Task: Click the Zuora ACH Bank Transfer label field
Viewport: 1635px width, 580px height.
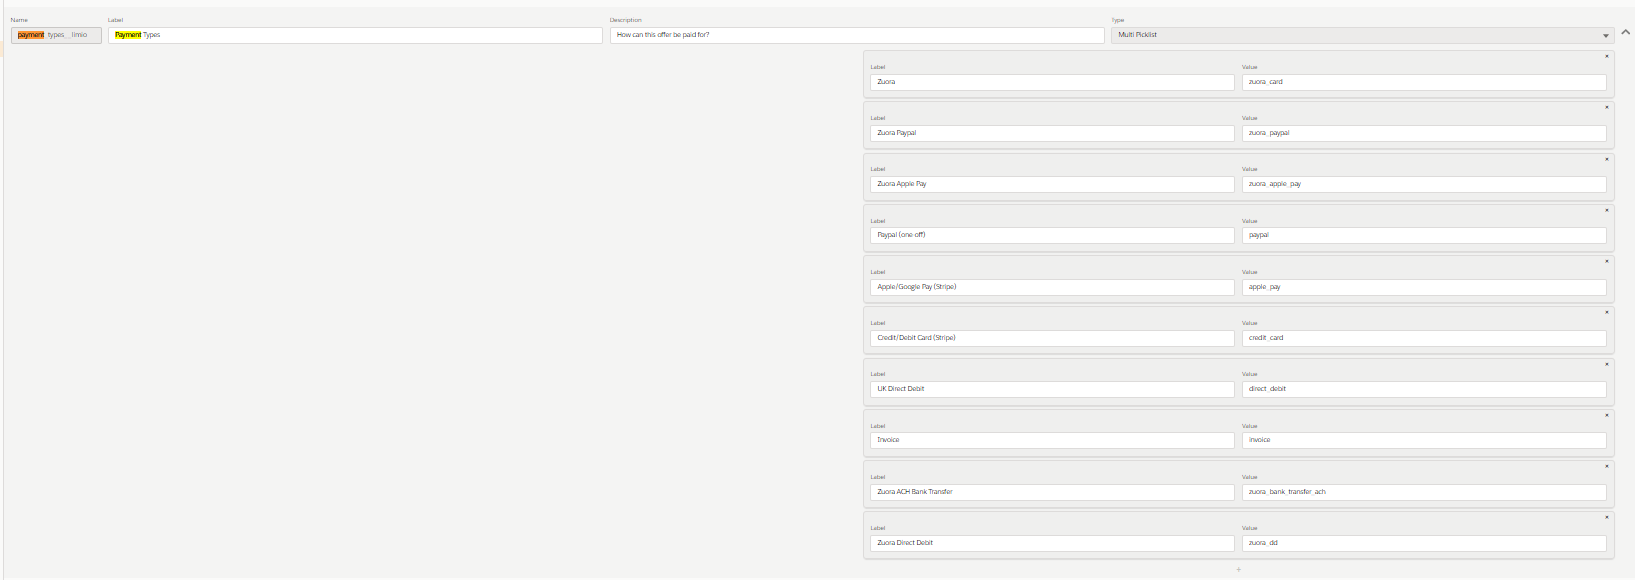Action: click(1052, 492)
